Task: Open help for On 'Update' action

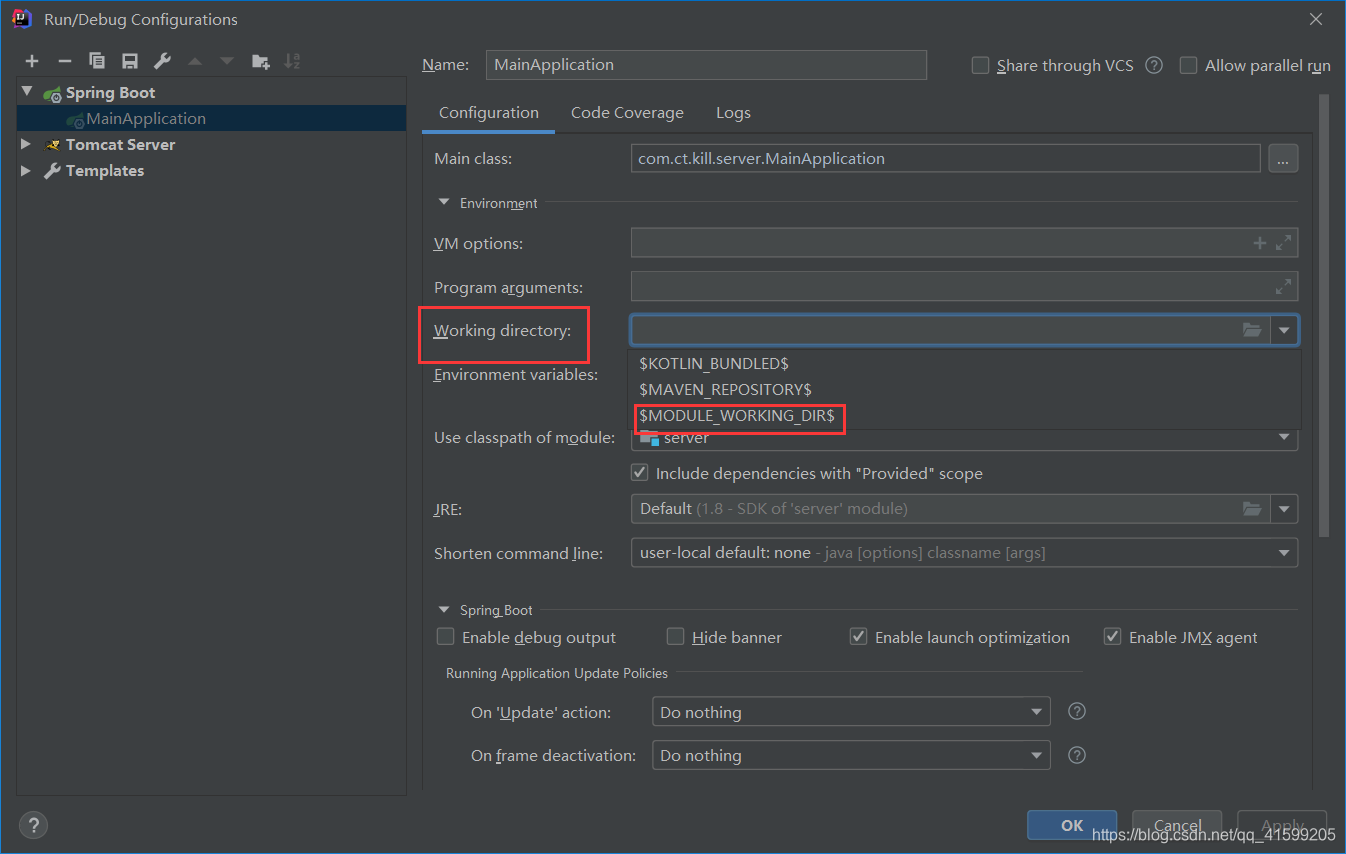Action: click(1077, 711)
